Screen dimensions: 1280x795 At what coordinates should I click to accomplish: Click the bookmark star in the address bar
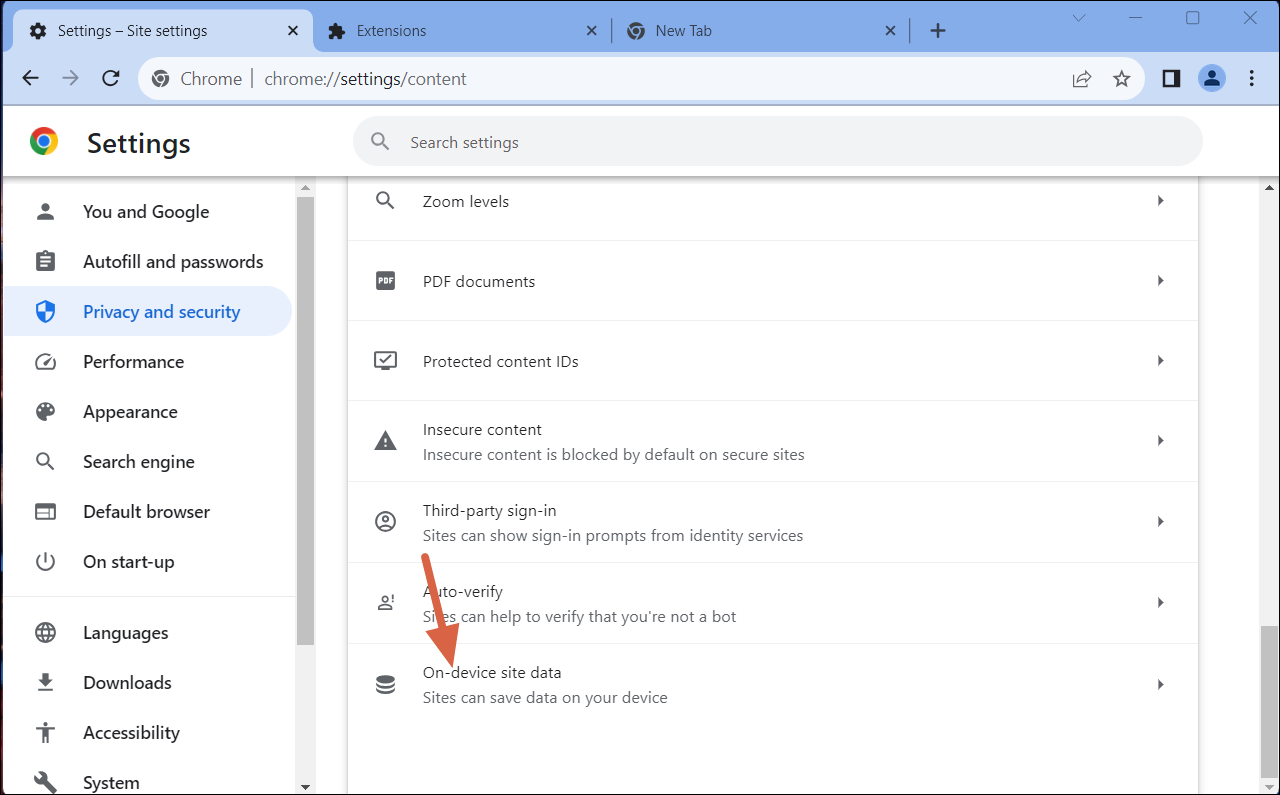point(1121,78)
